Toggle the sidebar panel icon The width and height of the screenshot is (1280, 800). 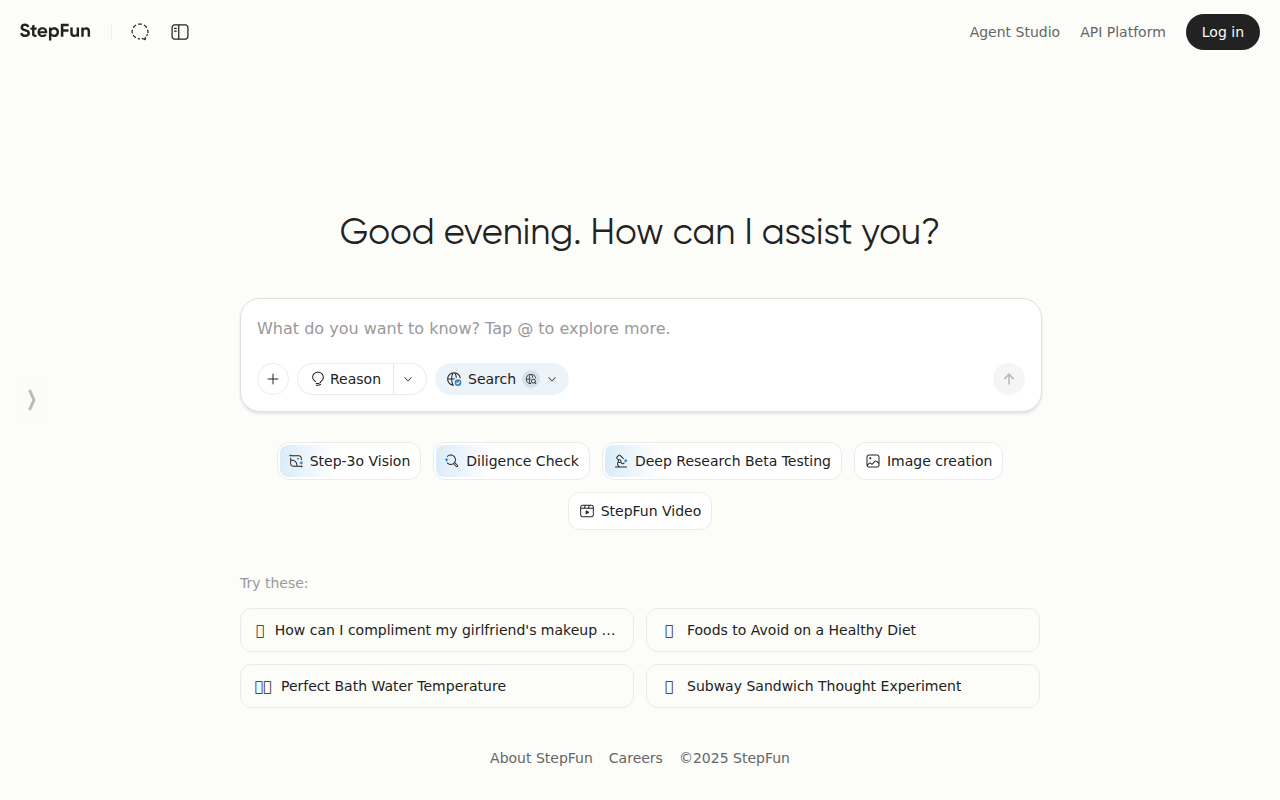click(x=180, y=32)
